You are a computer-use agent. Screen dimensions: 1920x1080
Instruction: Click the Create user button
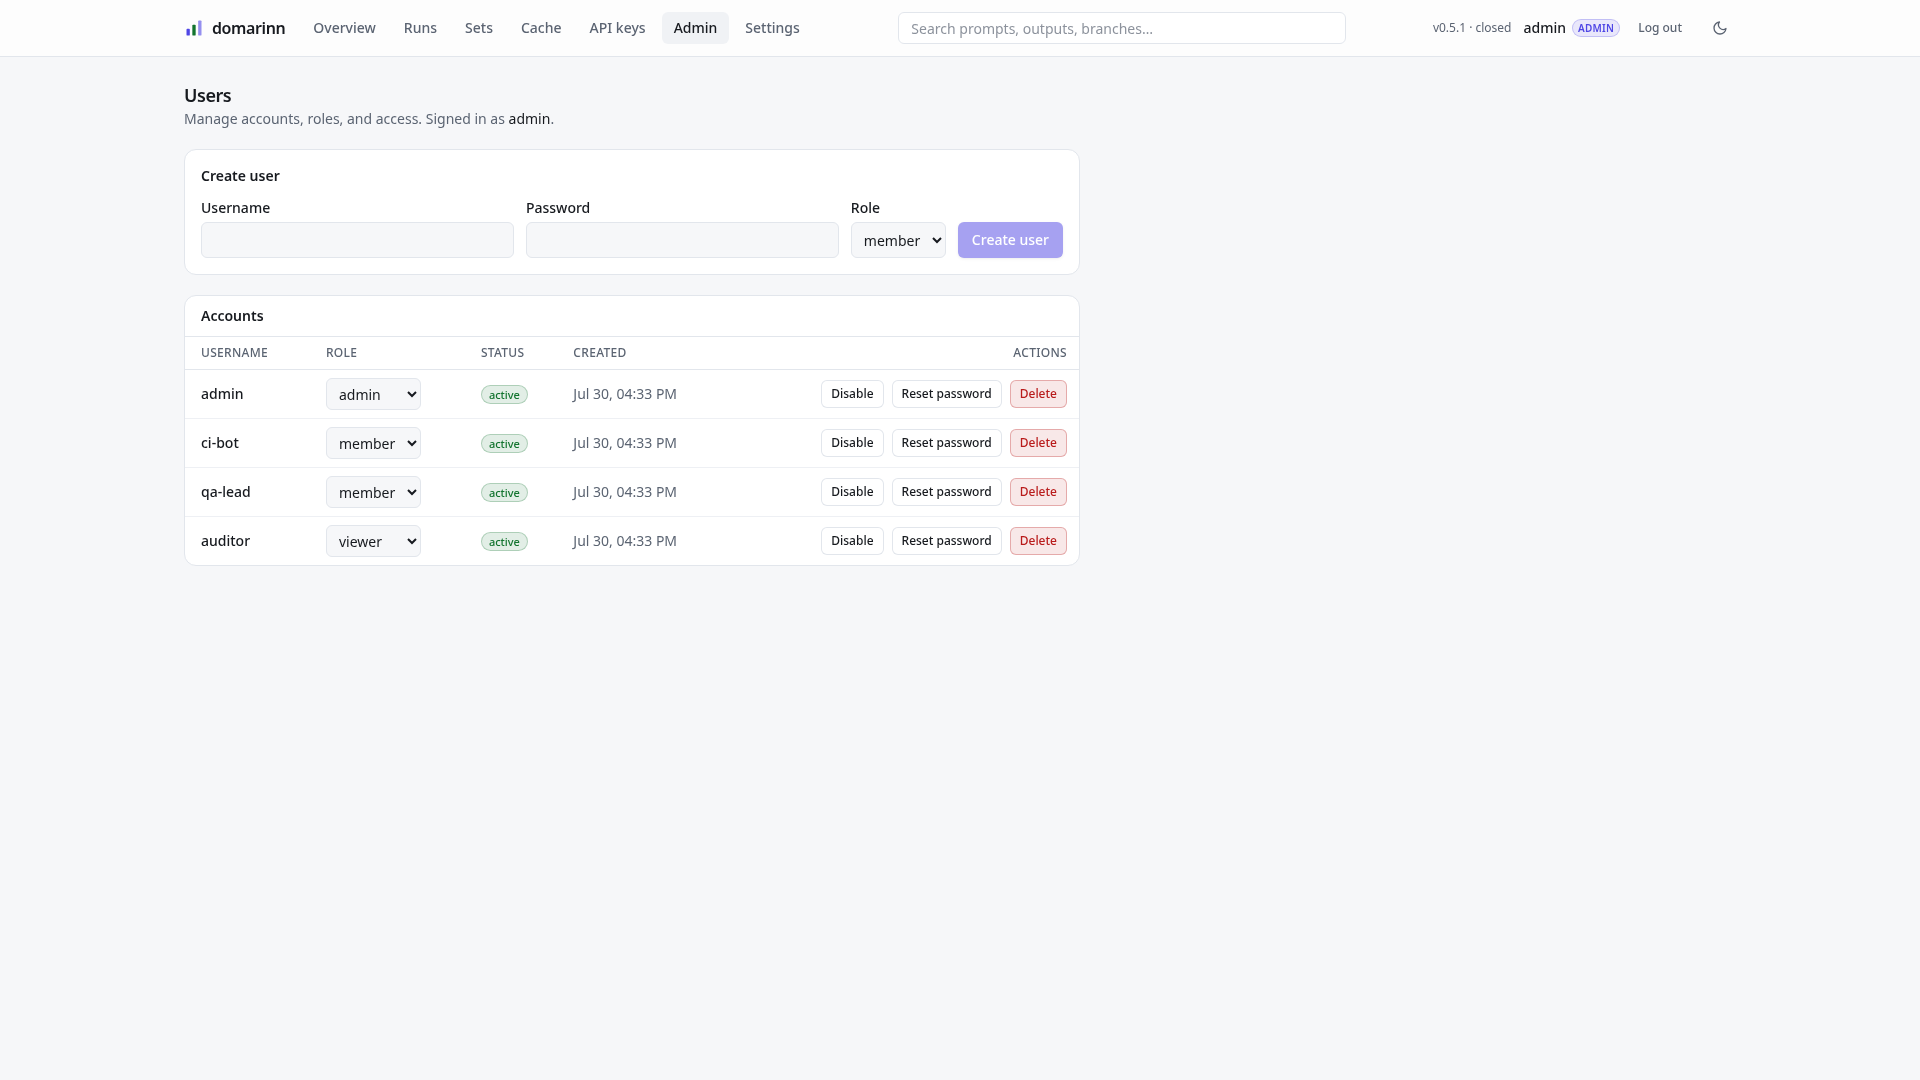click(1010, 240)
